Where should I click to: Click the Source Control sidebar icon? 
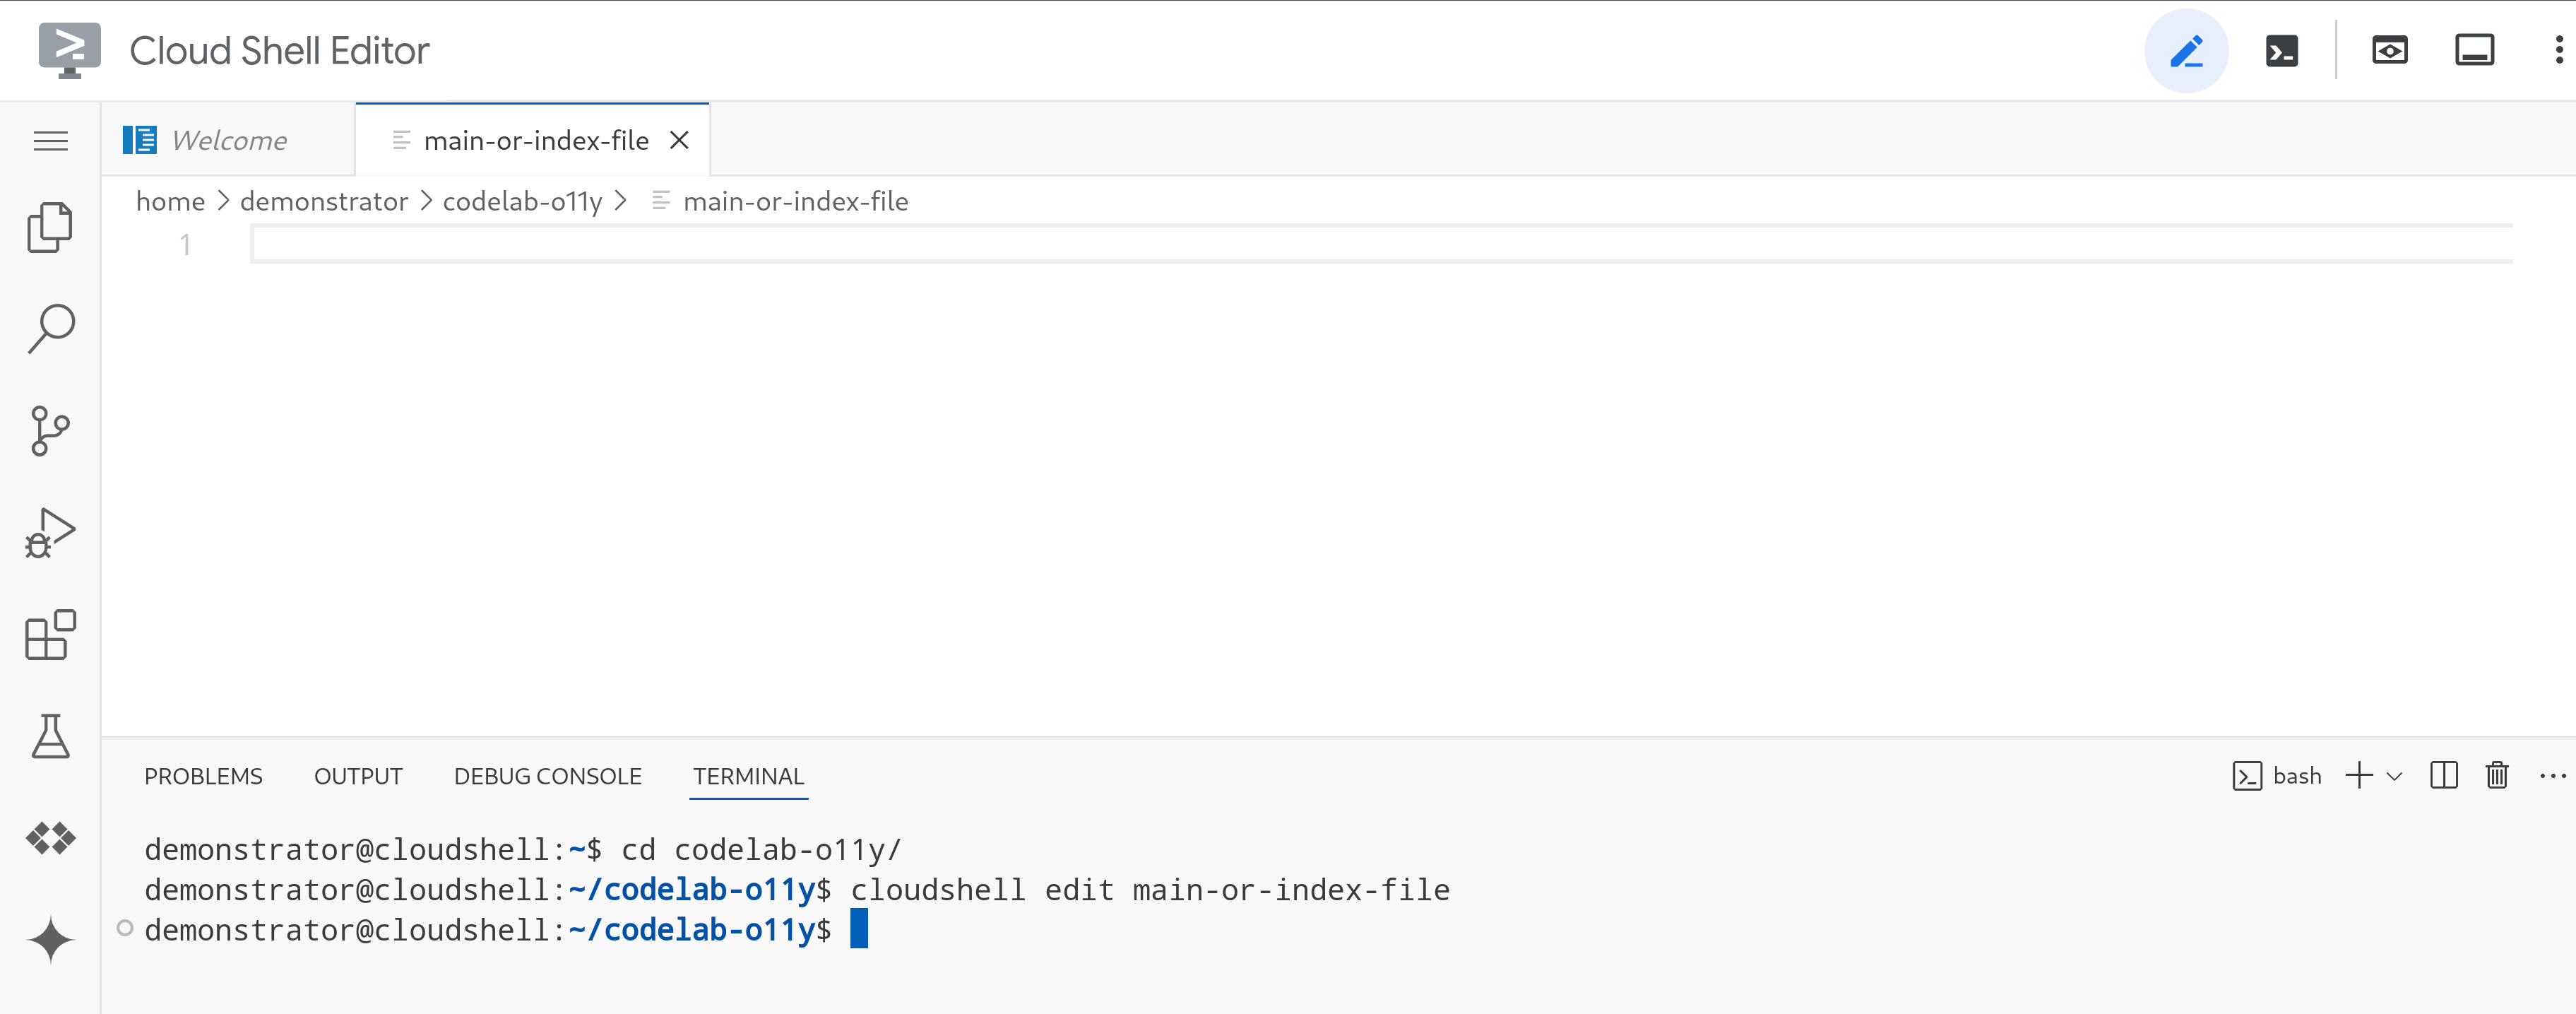(x=49, y=429)
